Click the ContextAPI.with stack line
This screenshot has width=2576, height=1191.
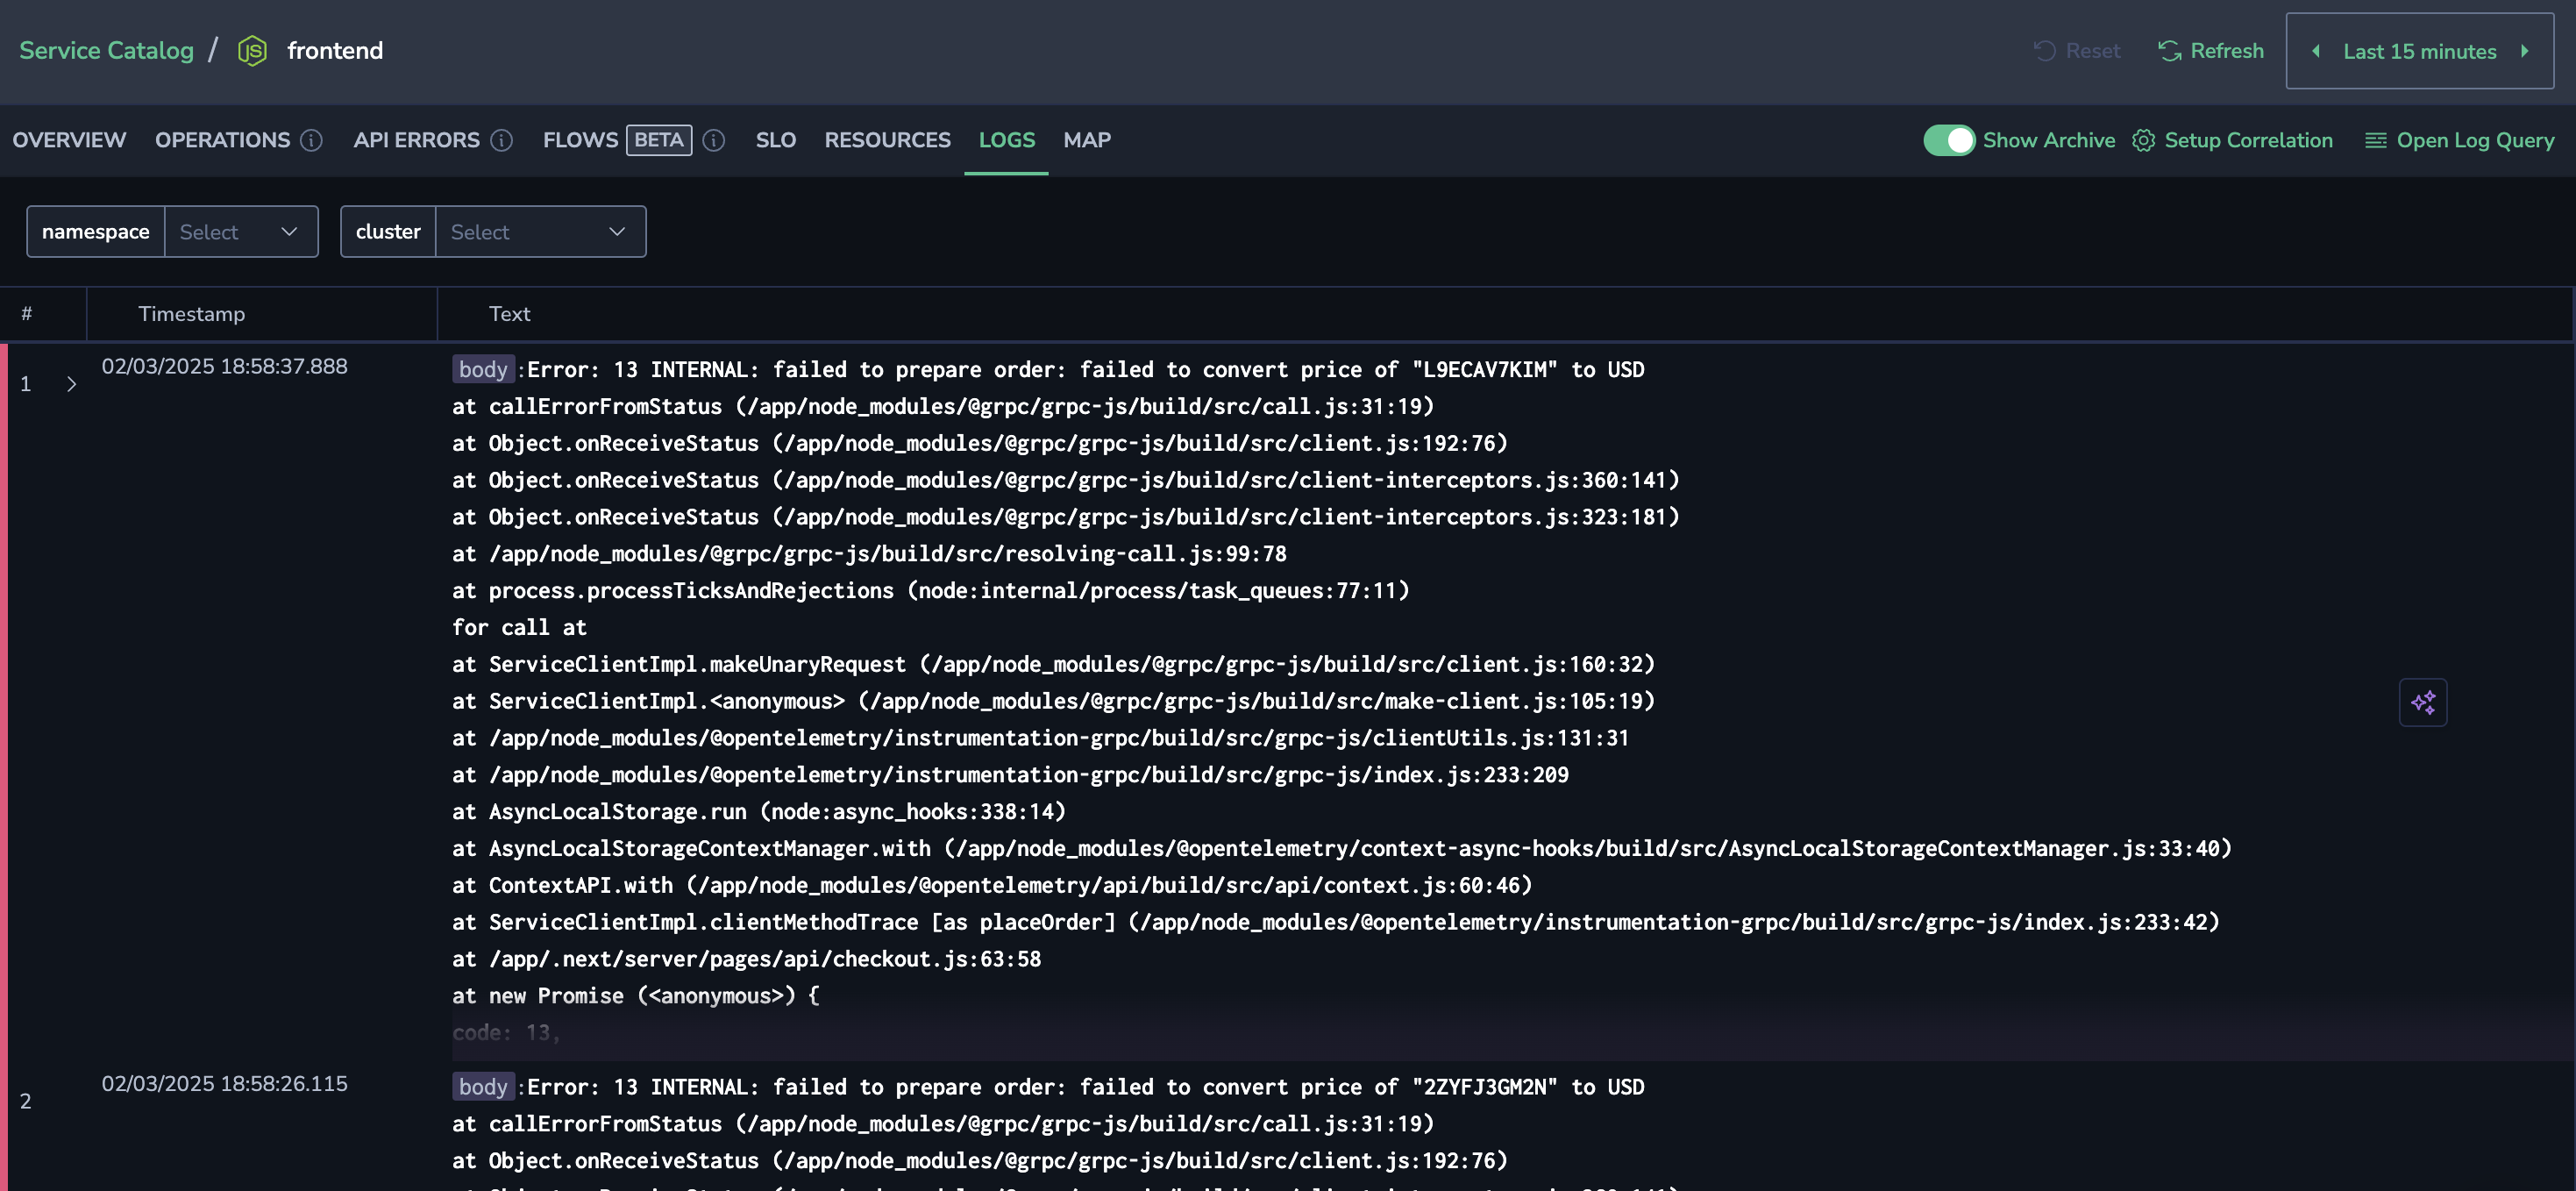[x=992, y=885]
